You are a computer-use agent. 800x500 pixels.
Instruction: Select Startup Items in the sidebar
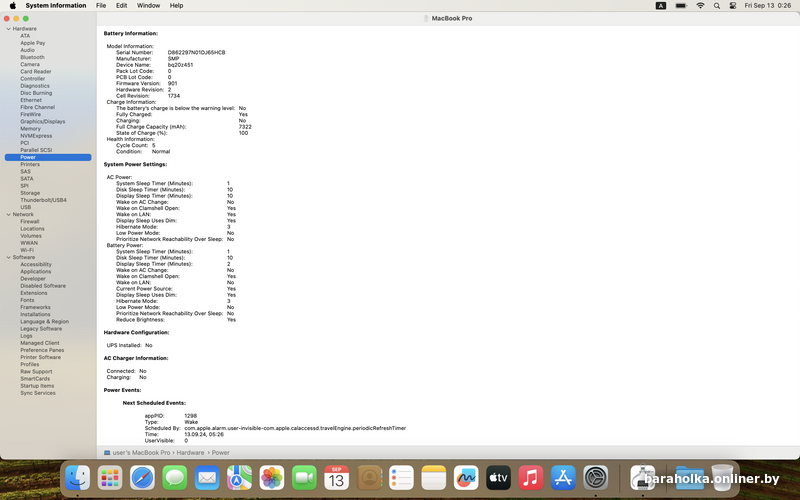tap(37, 386)
